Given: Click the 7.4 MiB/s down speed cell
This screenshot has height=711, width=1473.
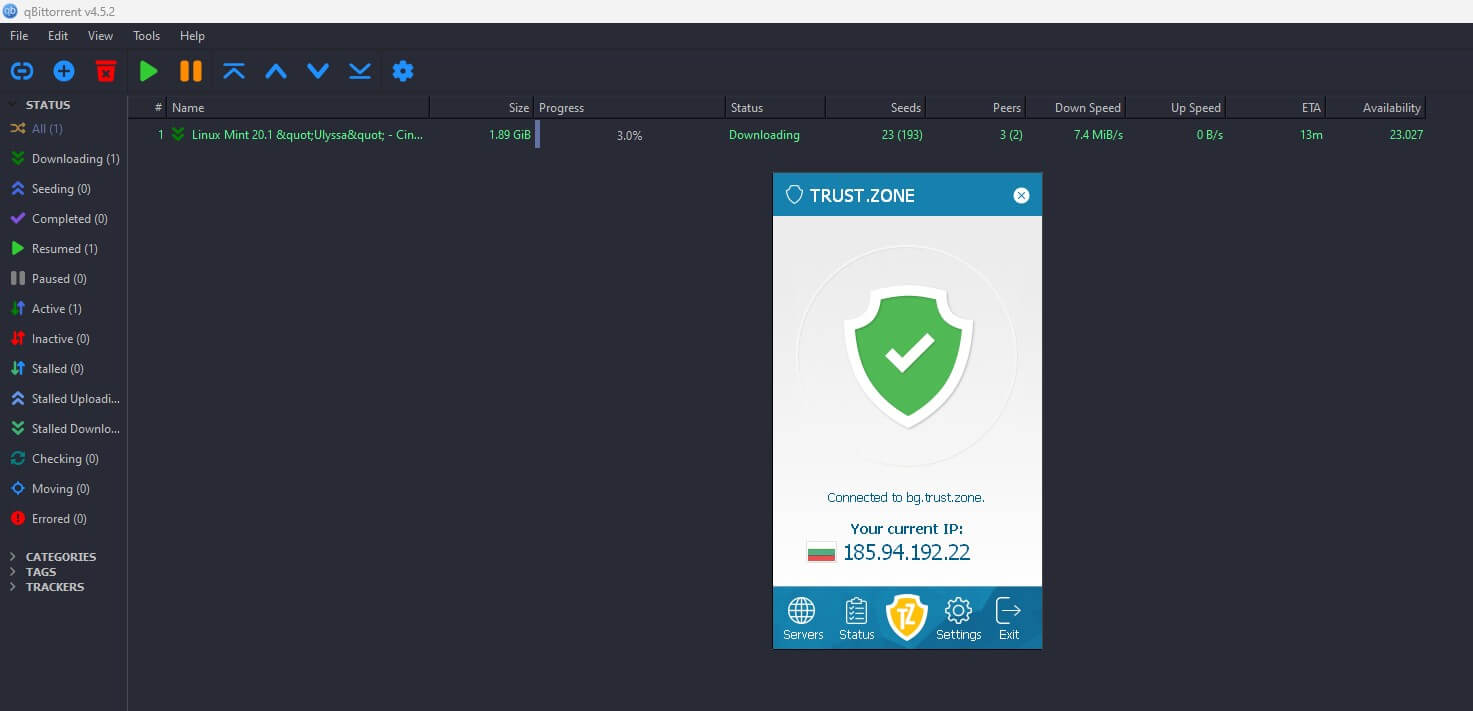Looking at the screenshot, I should (x=1098, y=135).
